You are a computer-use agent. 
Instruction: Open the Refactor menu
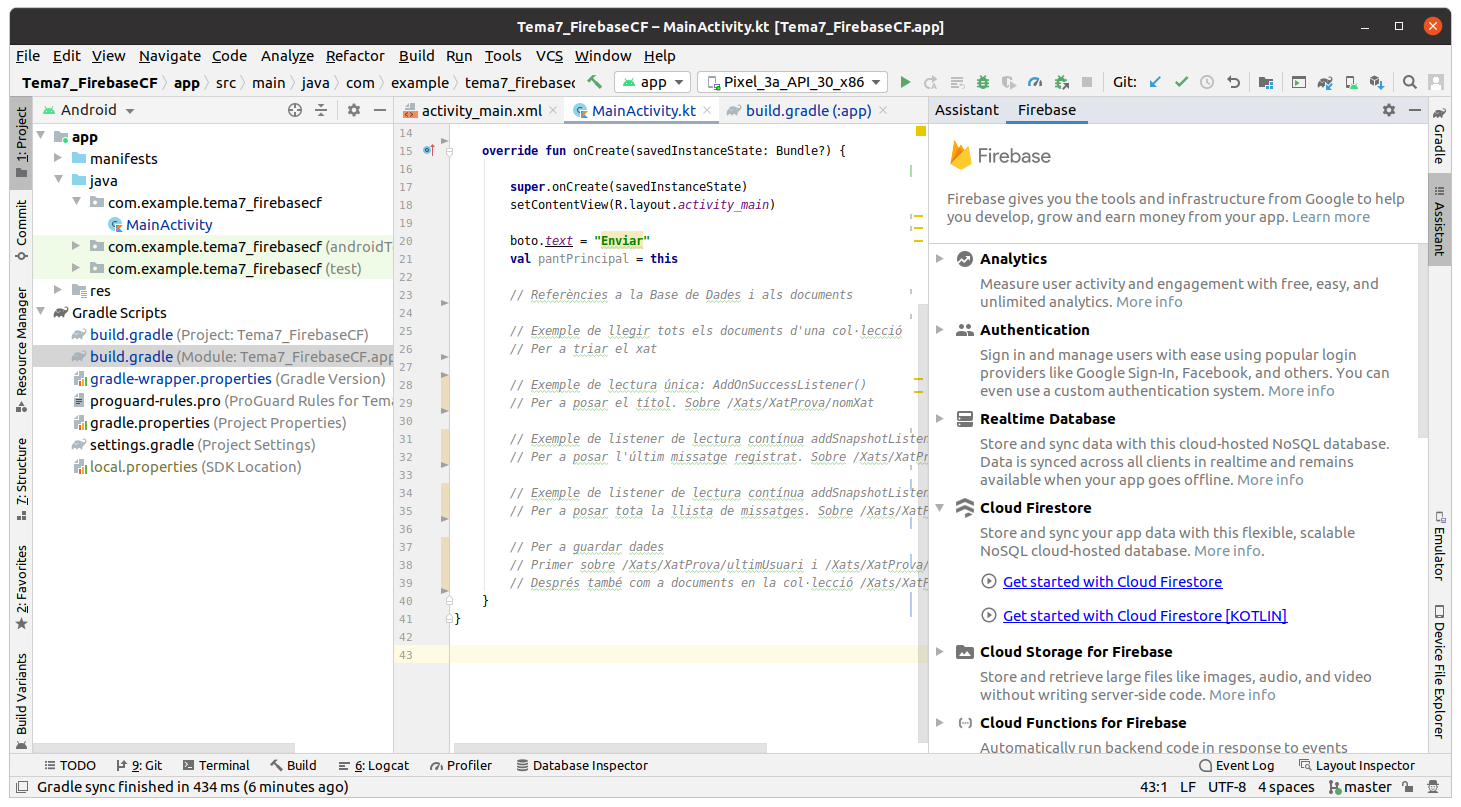(x=355, y=56)
